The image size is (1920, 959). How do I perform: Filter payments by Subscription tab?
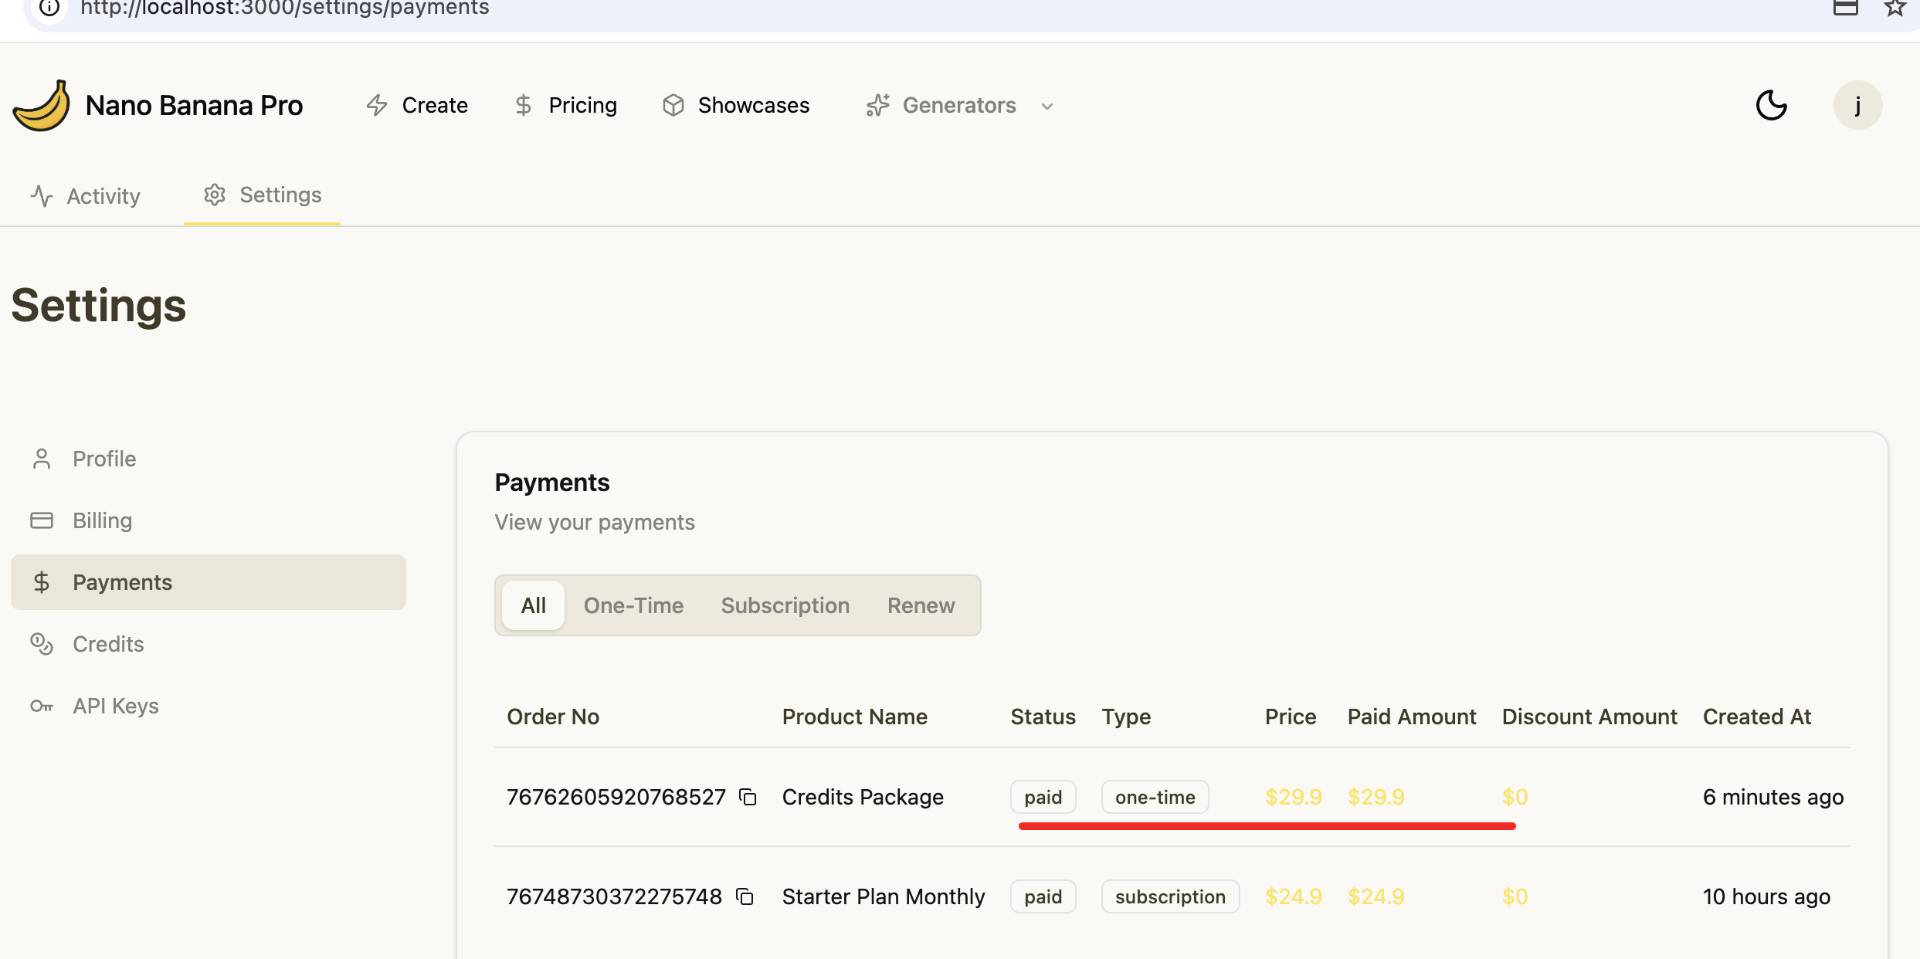pyautogui.click(x=785, y=605)
